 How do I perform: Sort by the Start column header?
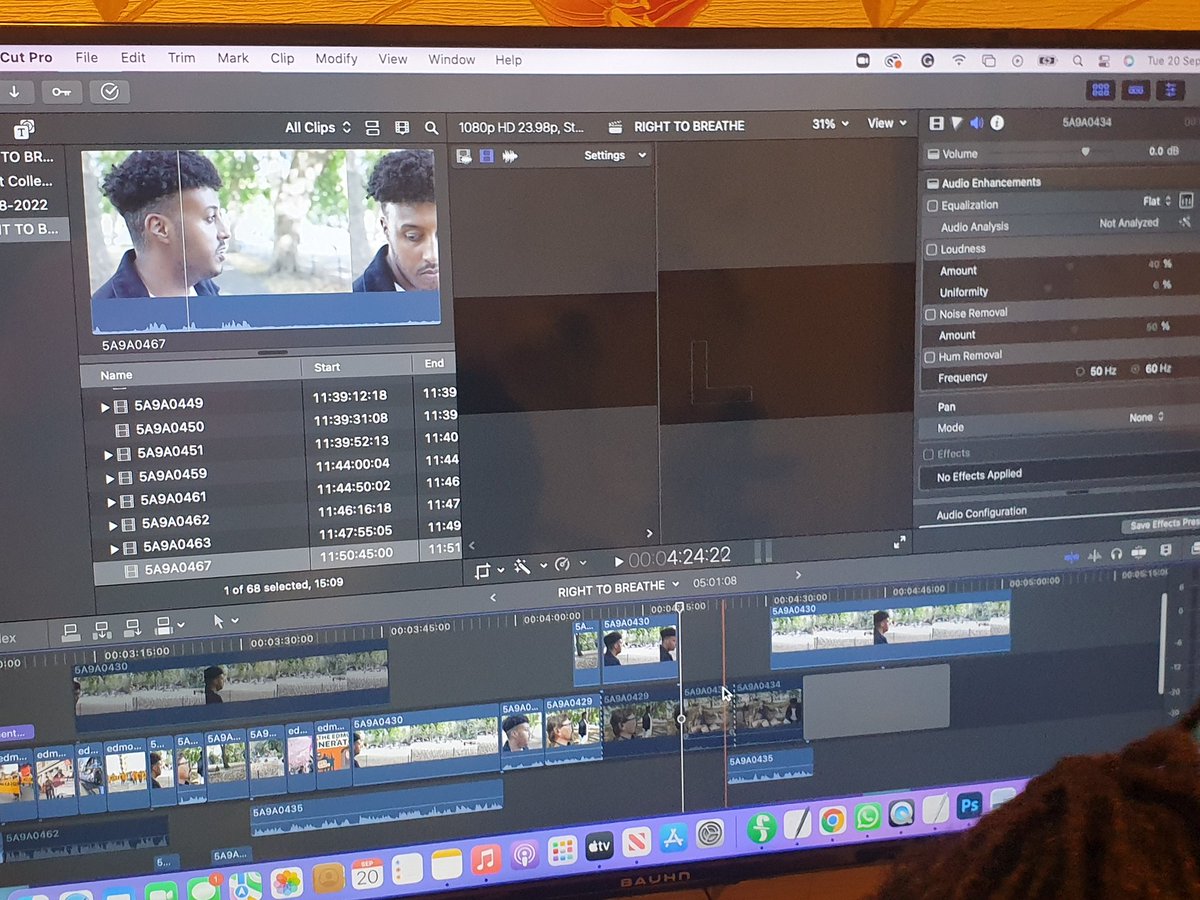(x=358, y=367)
